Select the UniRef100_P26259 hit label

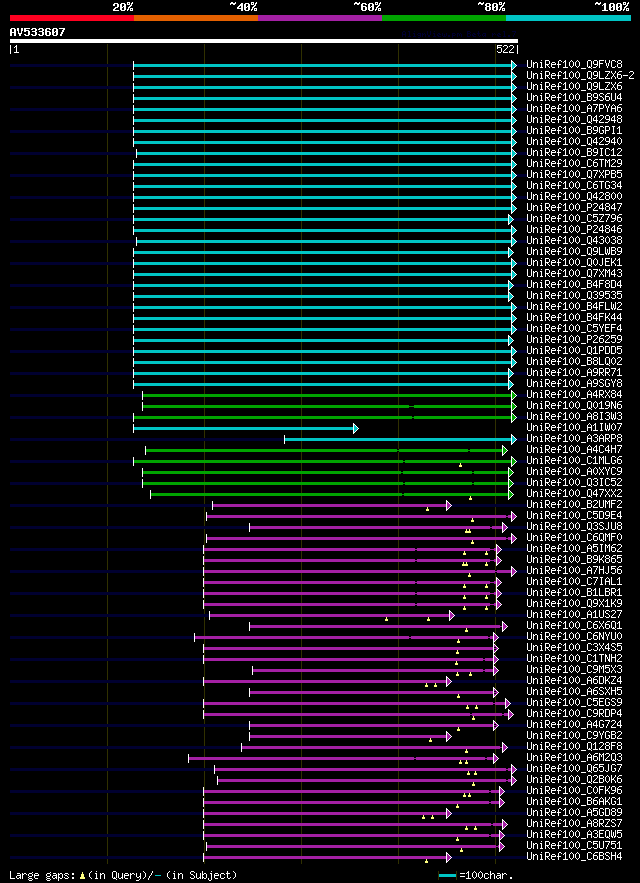coord(575,340)
